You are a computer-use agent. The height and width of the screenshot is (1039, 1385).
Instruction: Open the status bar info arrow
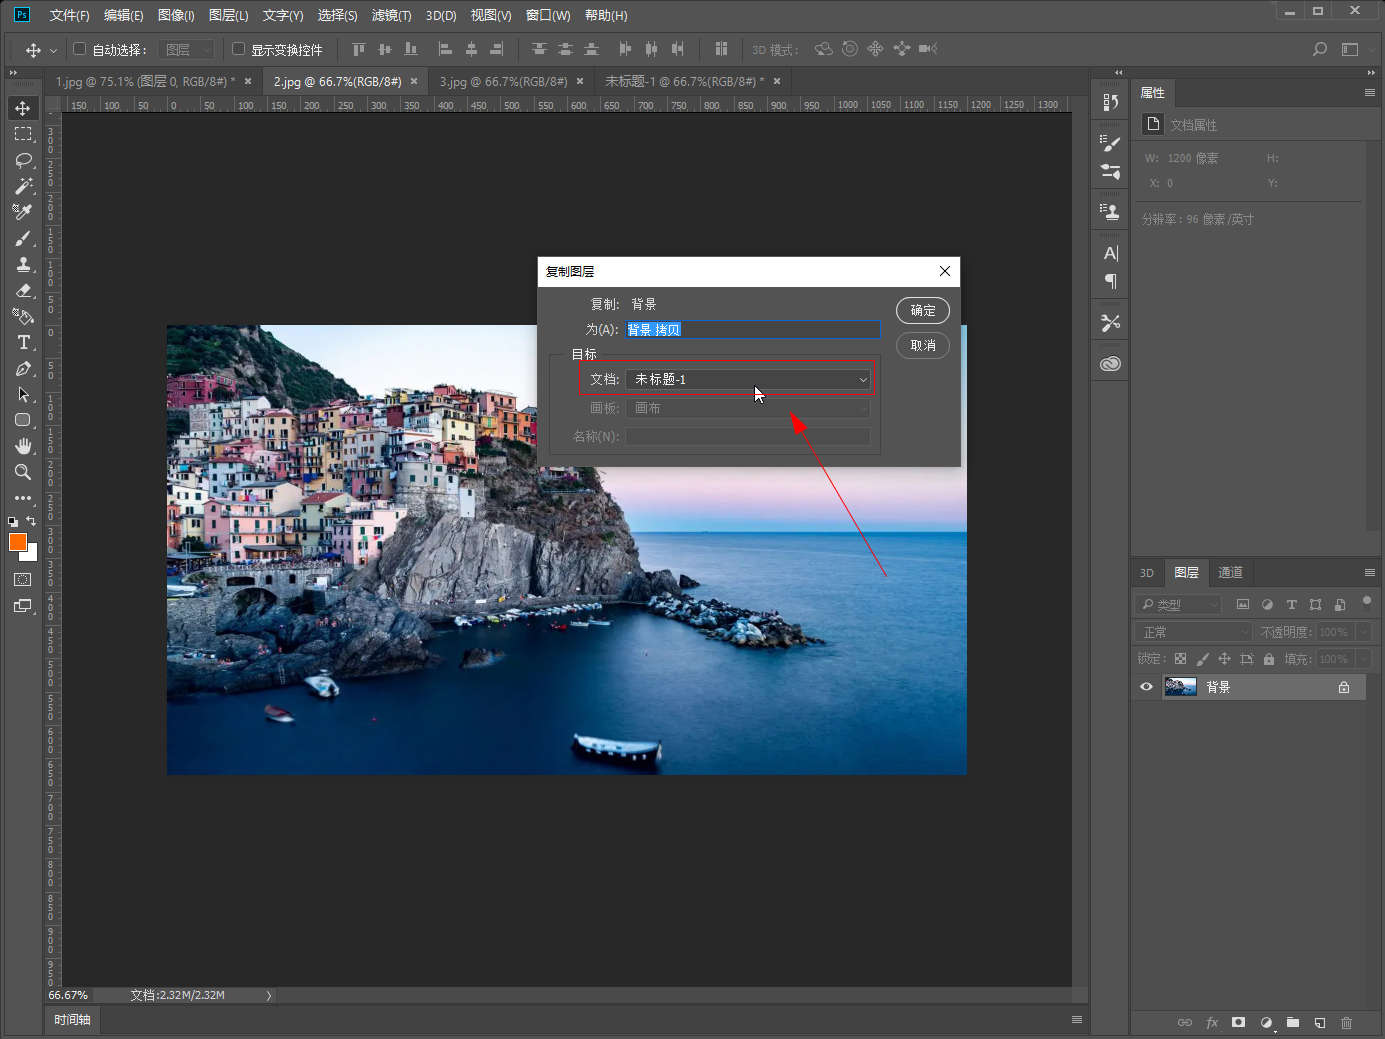[x=268, y=995]
